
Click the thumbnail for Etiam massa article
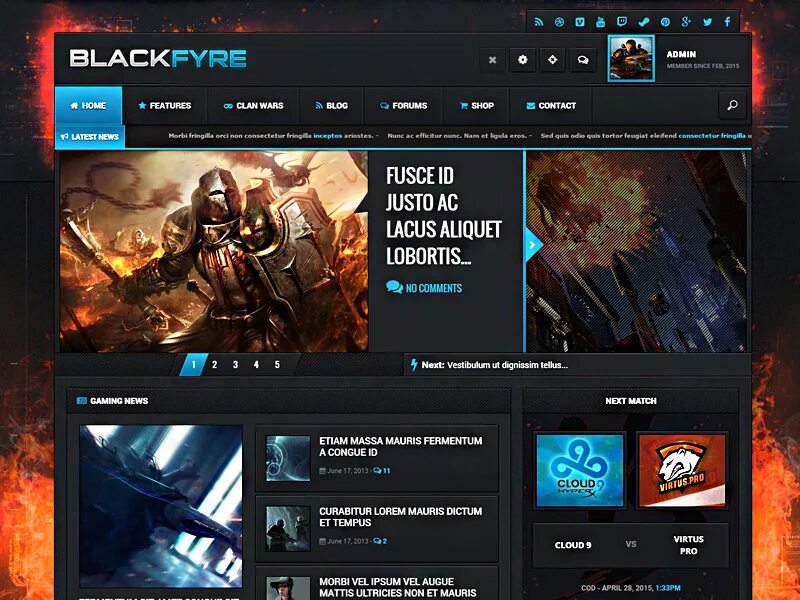(x=288, y=458)
